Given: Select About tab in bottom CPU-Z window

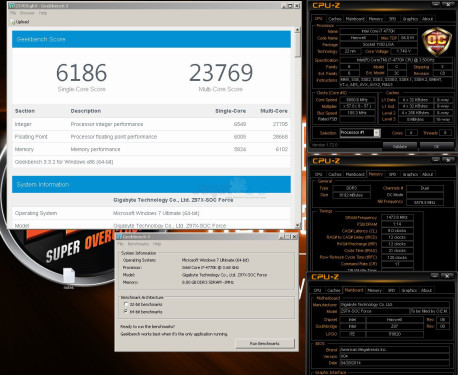Looking at the screenshot, I should 426,290.
